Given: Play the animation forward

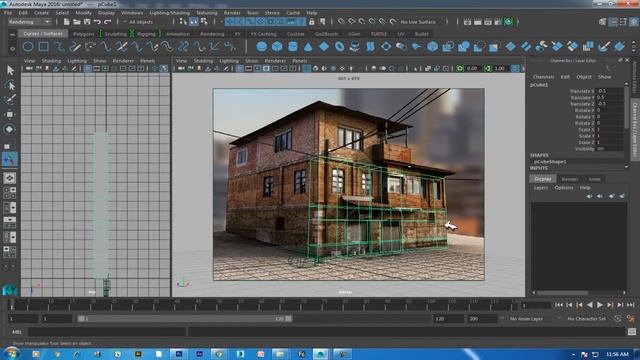Looking at the screenshot, I should [x=600, y=305].
